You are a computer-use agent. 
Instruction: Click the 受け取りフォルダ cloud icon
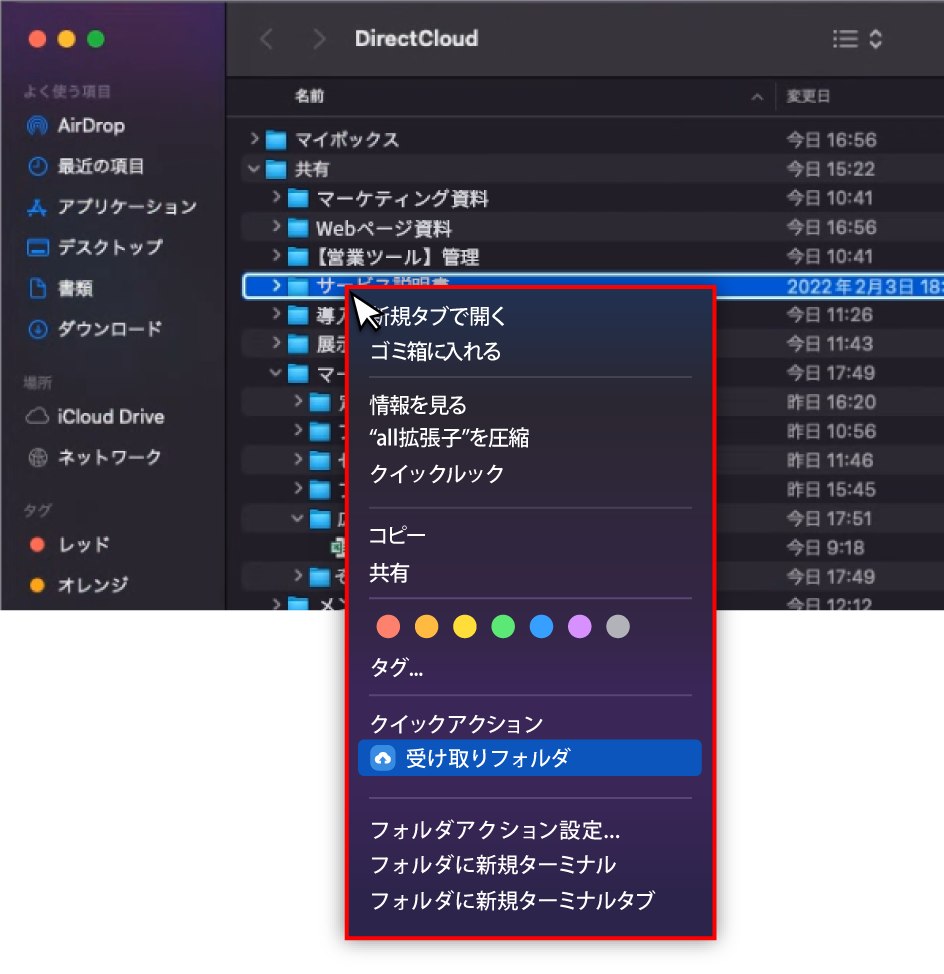(x=383, y=758)
